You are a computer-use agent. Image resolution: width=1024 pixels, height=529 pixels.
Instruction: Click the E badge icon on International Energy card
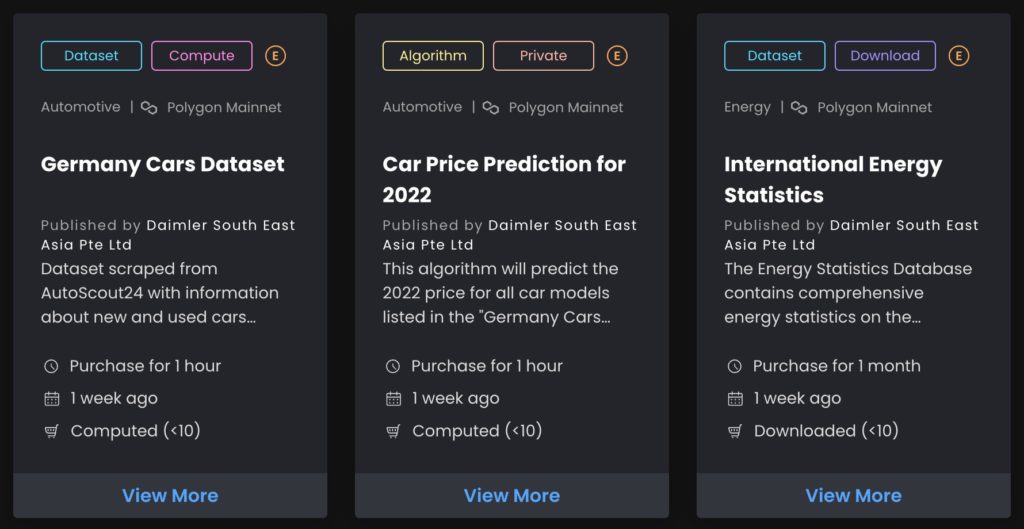tap(959, 56)
